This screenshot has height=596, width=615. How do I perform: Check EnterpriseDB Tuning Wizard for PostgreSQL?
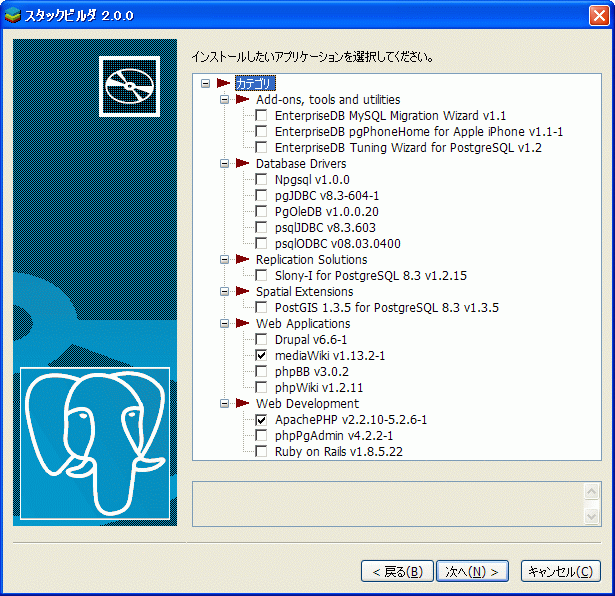261,147
